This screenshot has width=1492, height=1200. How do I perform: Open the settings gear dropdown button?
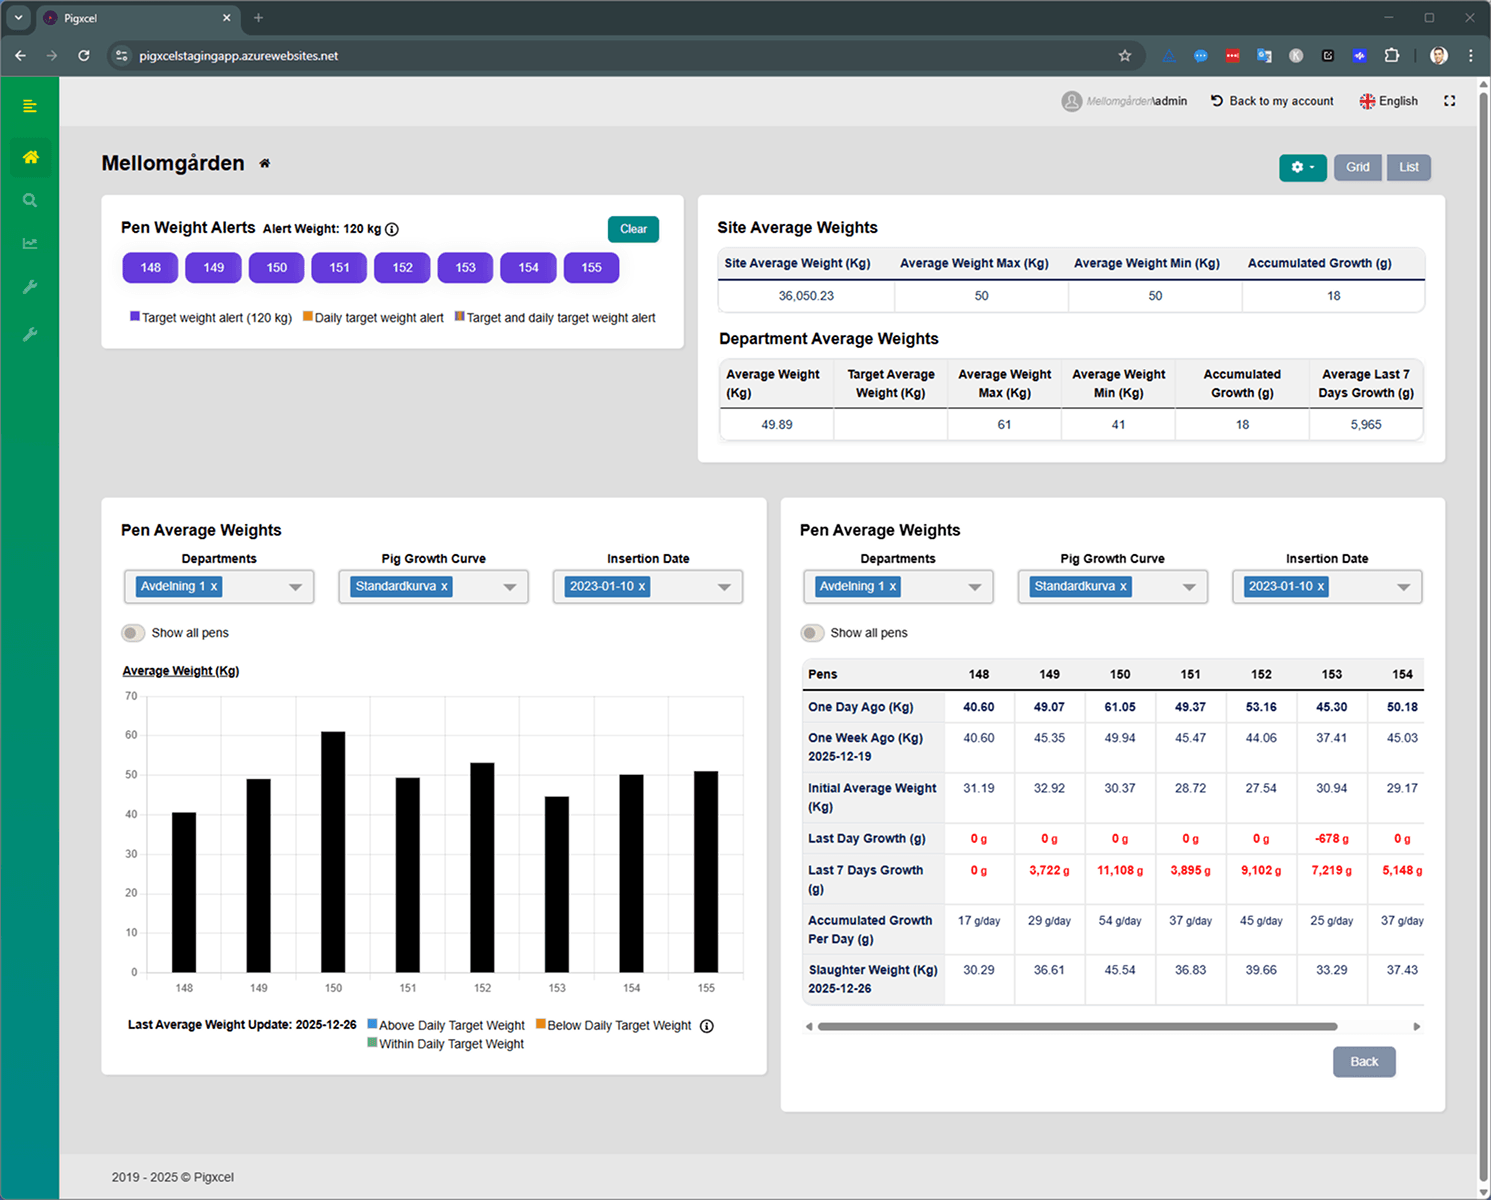pyautogui.click(x=1302, y=167)
